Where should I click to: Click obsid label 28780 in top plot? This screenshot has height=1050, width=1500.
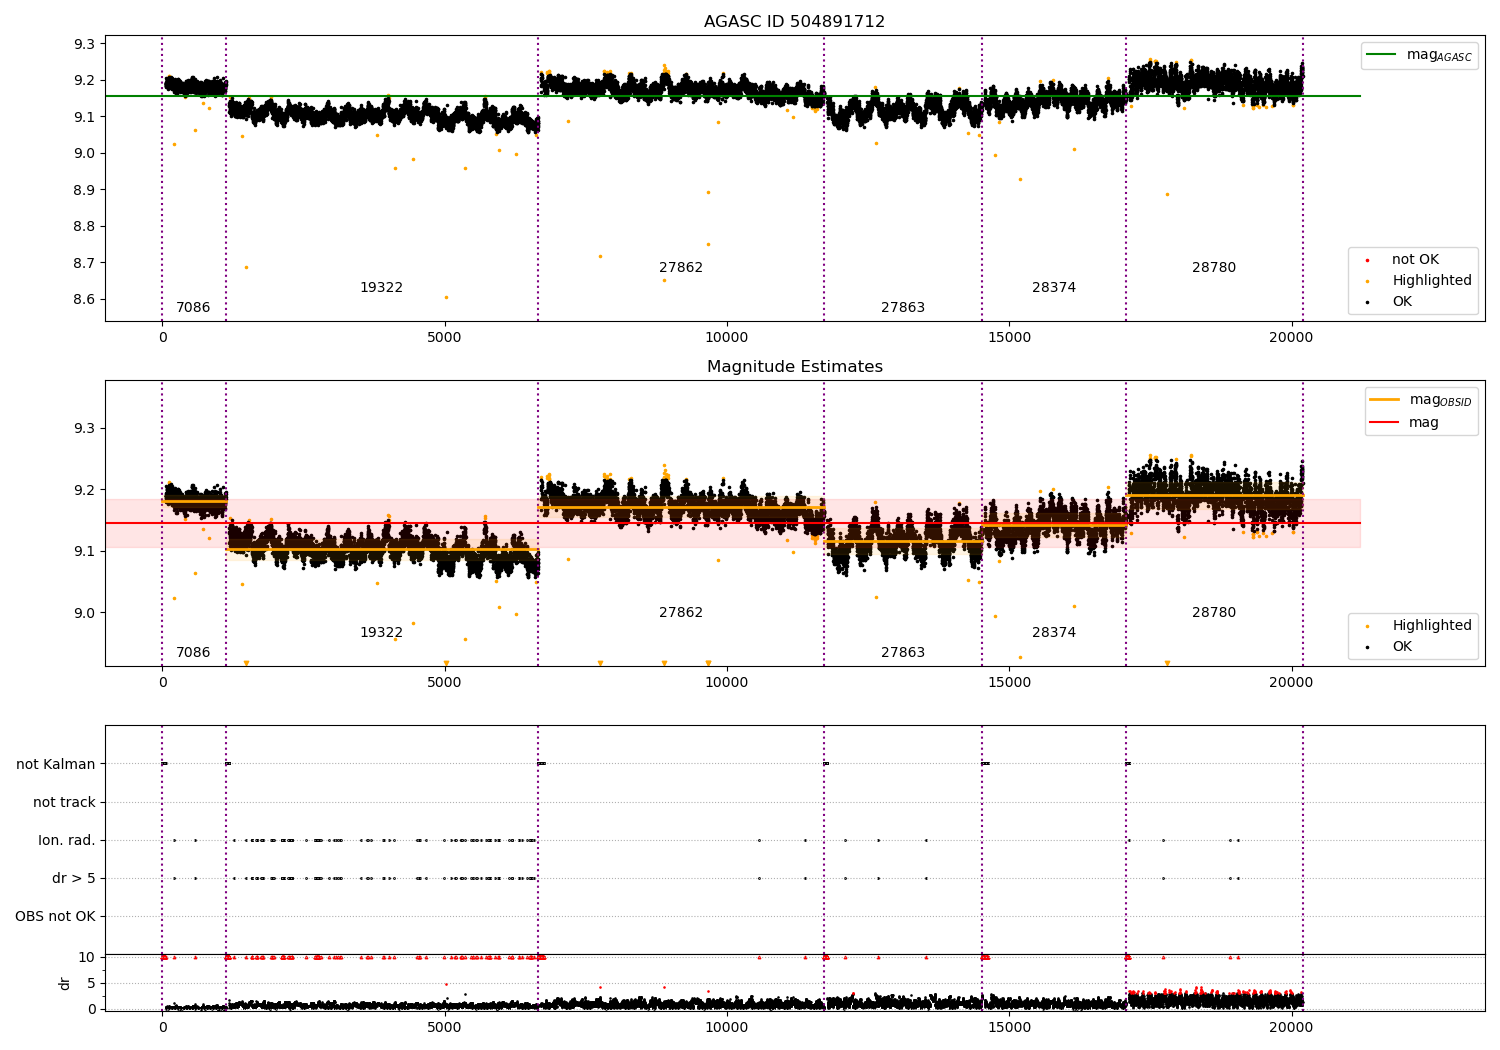pos(1214,268)
